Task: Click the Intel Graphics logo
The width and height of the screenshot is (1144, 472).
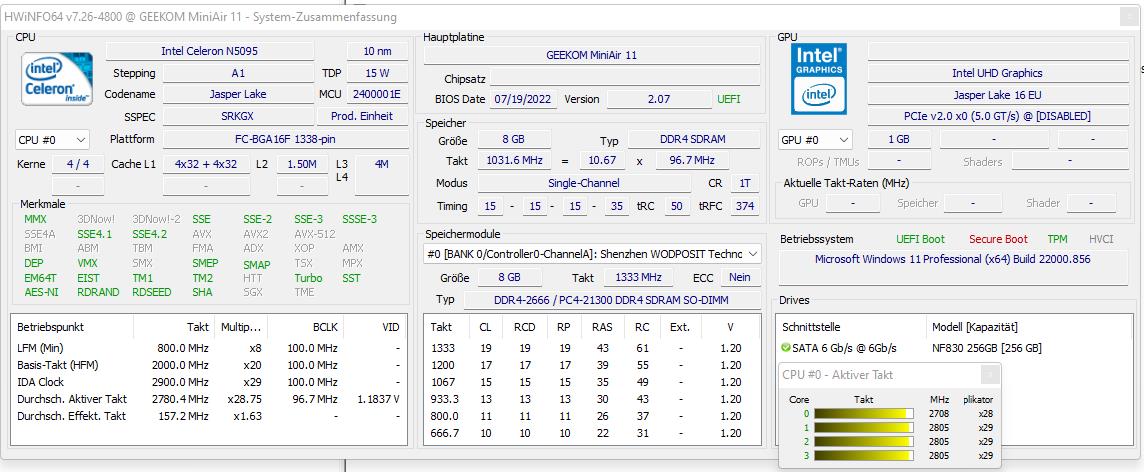Action: 819,79
